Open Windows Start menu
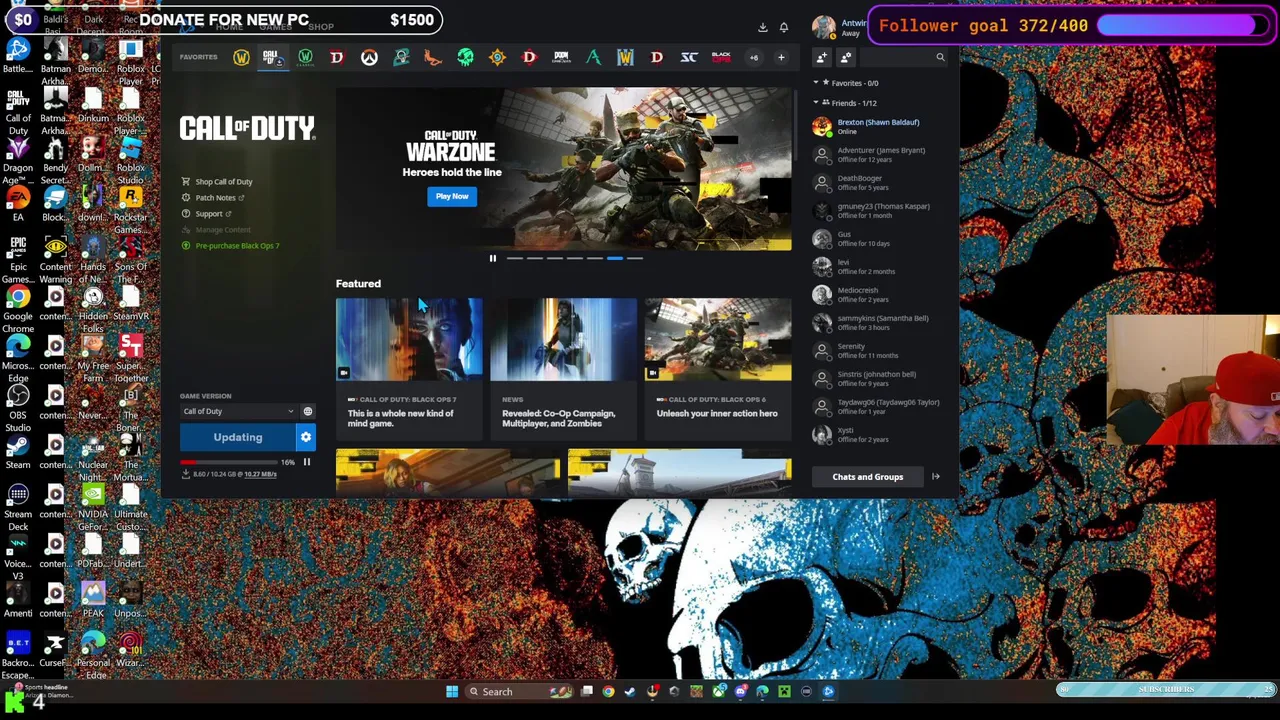Viewport: 1280px width, 720px height. [x=452, y=691]
